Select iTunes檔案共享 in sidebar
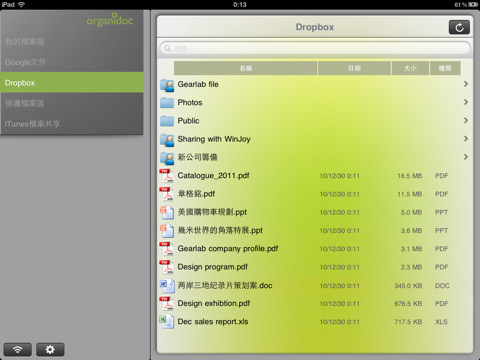Image resolution: width=480 pixels, height=360 pixels. tap(72, 124)
